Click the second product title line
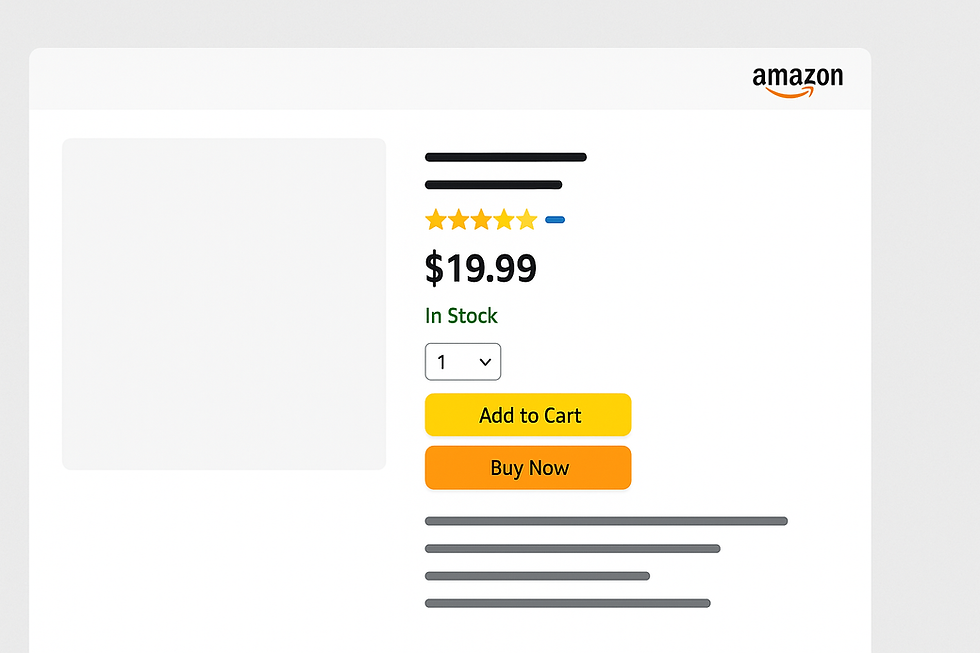This screenshot has height=653, width=980. [x=493, y=184]
